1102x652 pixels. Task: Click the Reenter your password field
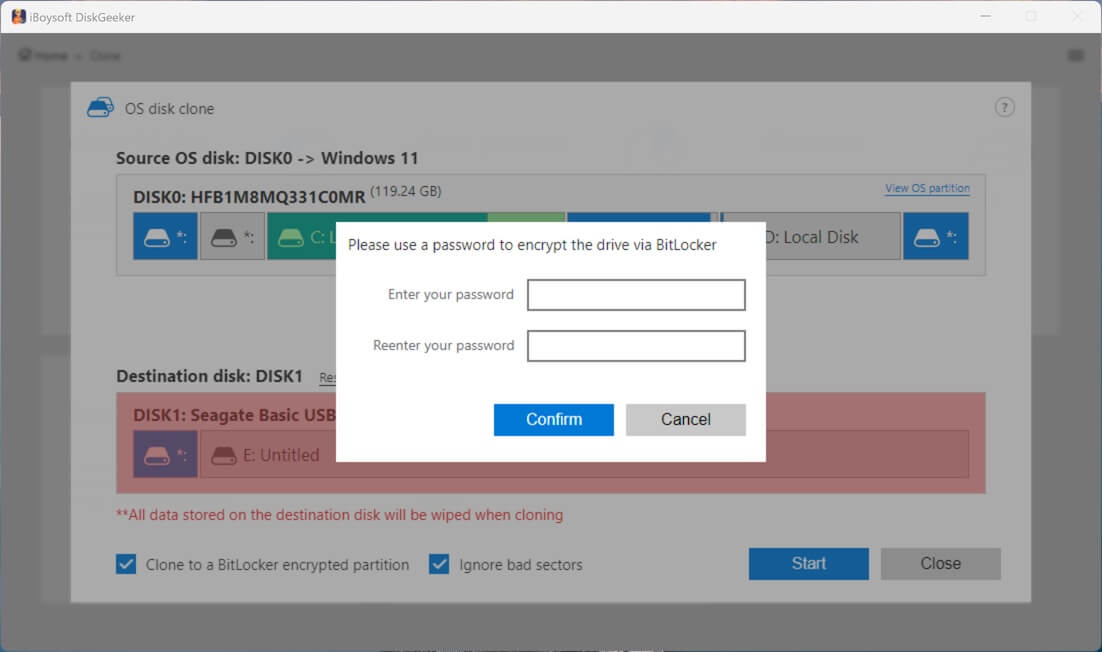point(636,346)
